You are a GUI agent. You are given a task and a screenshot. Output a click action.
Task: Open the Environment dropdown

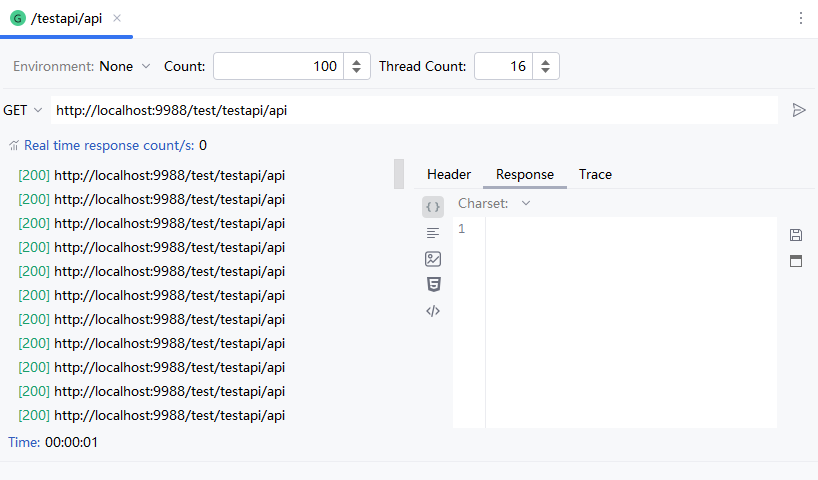[124, 66]
